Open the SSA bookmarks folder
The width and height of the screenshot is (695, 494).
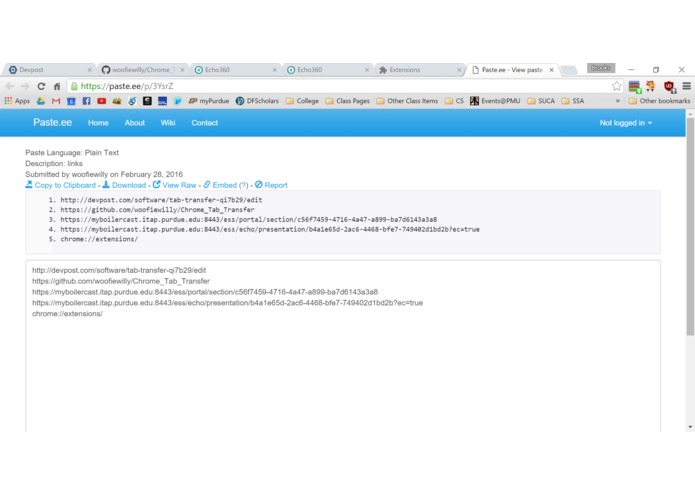573,101
